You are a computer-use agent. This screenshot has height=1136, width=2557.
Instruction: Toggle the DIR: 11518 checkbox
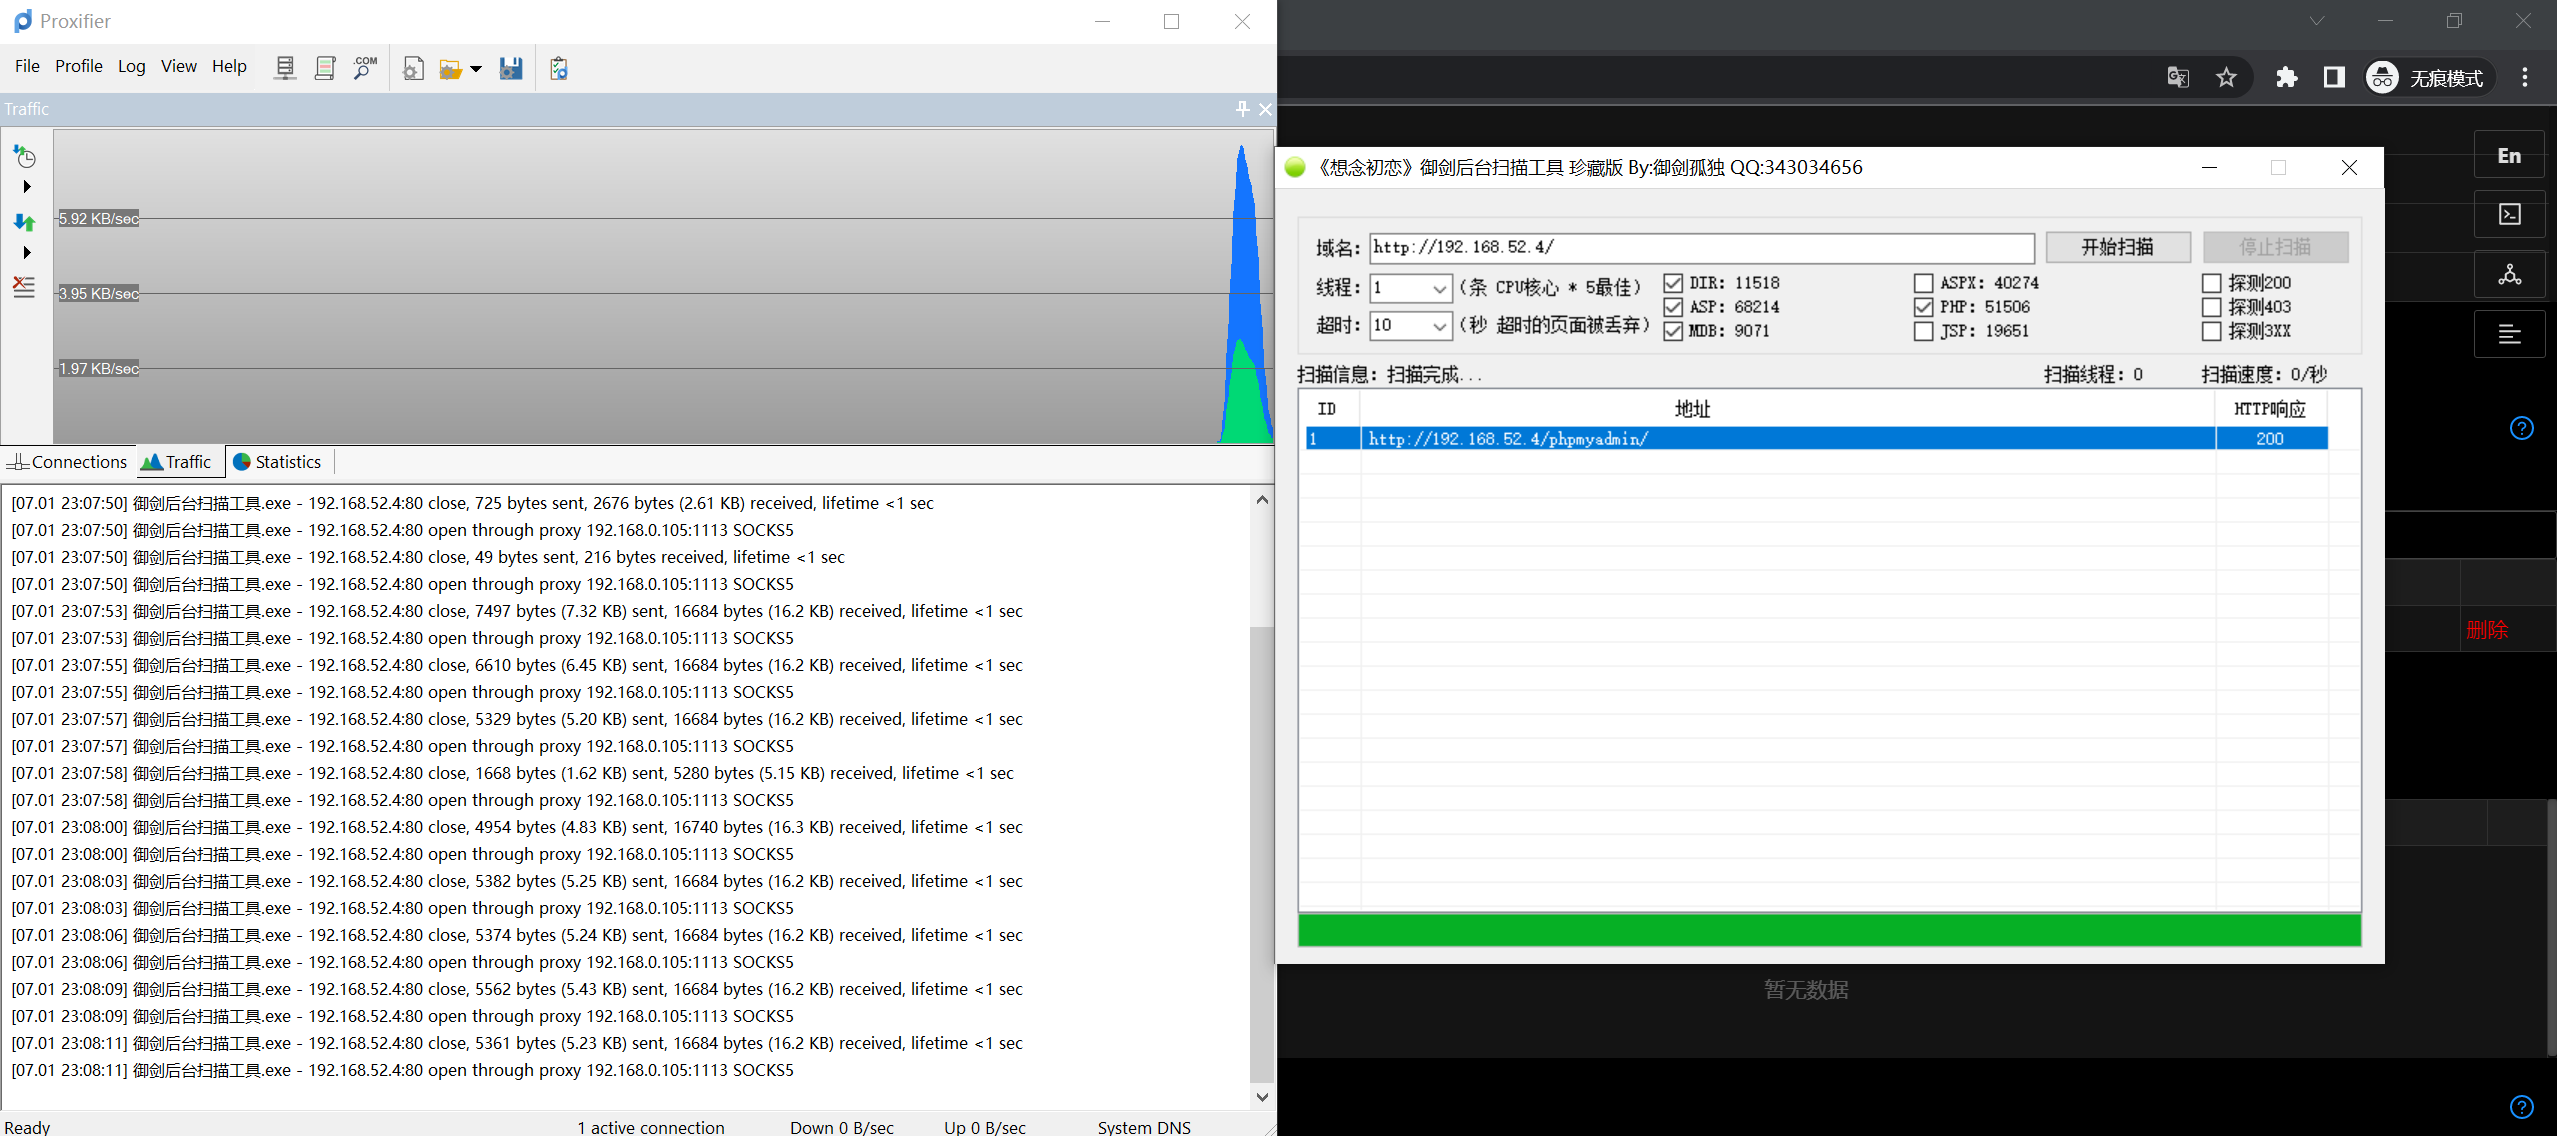pos(1673,283)
